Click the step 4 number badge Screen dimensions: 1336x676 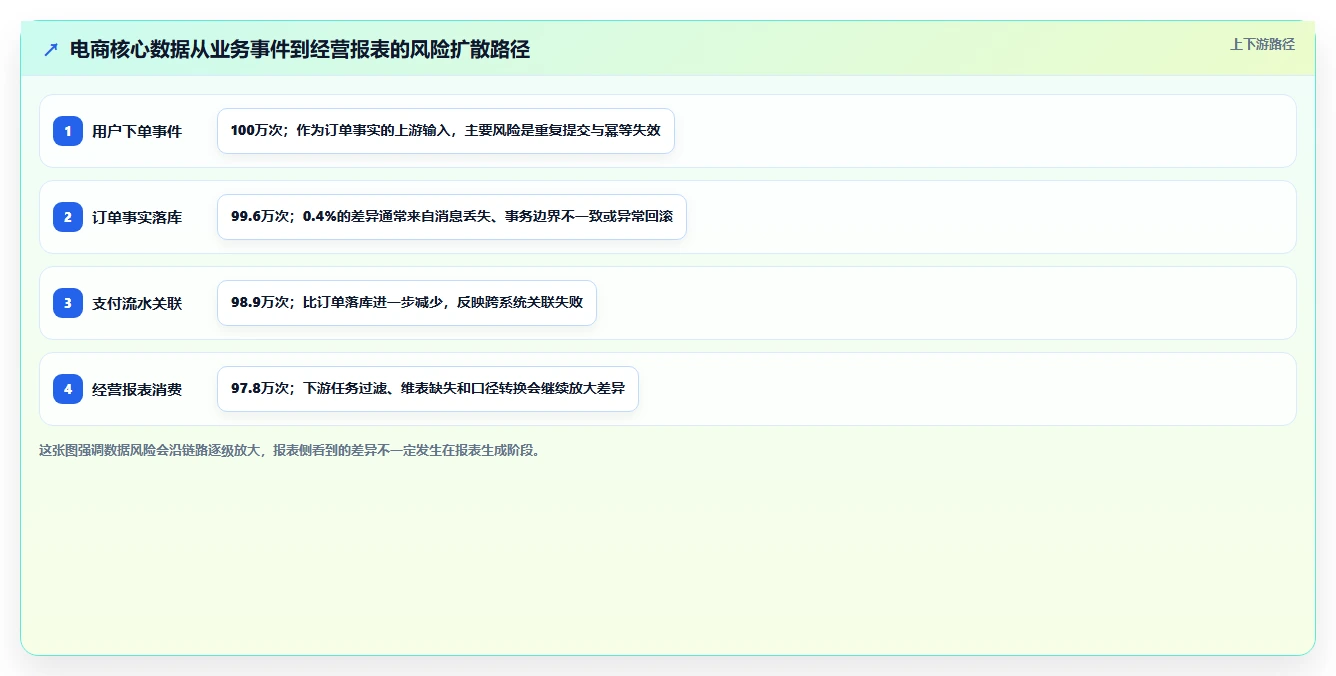tap(68, 389)
